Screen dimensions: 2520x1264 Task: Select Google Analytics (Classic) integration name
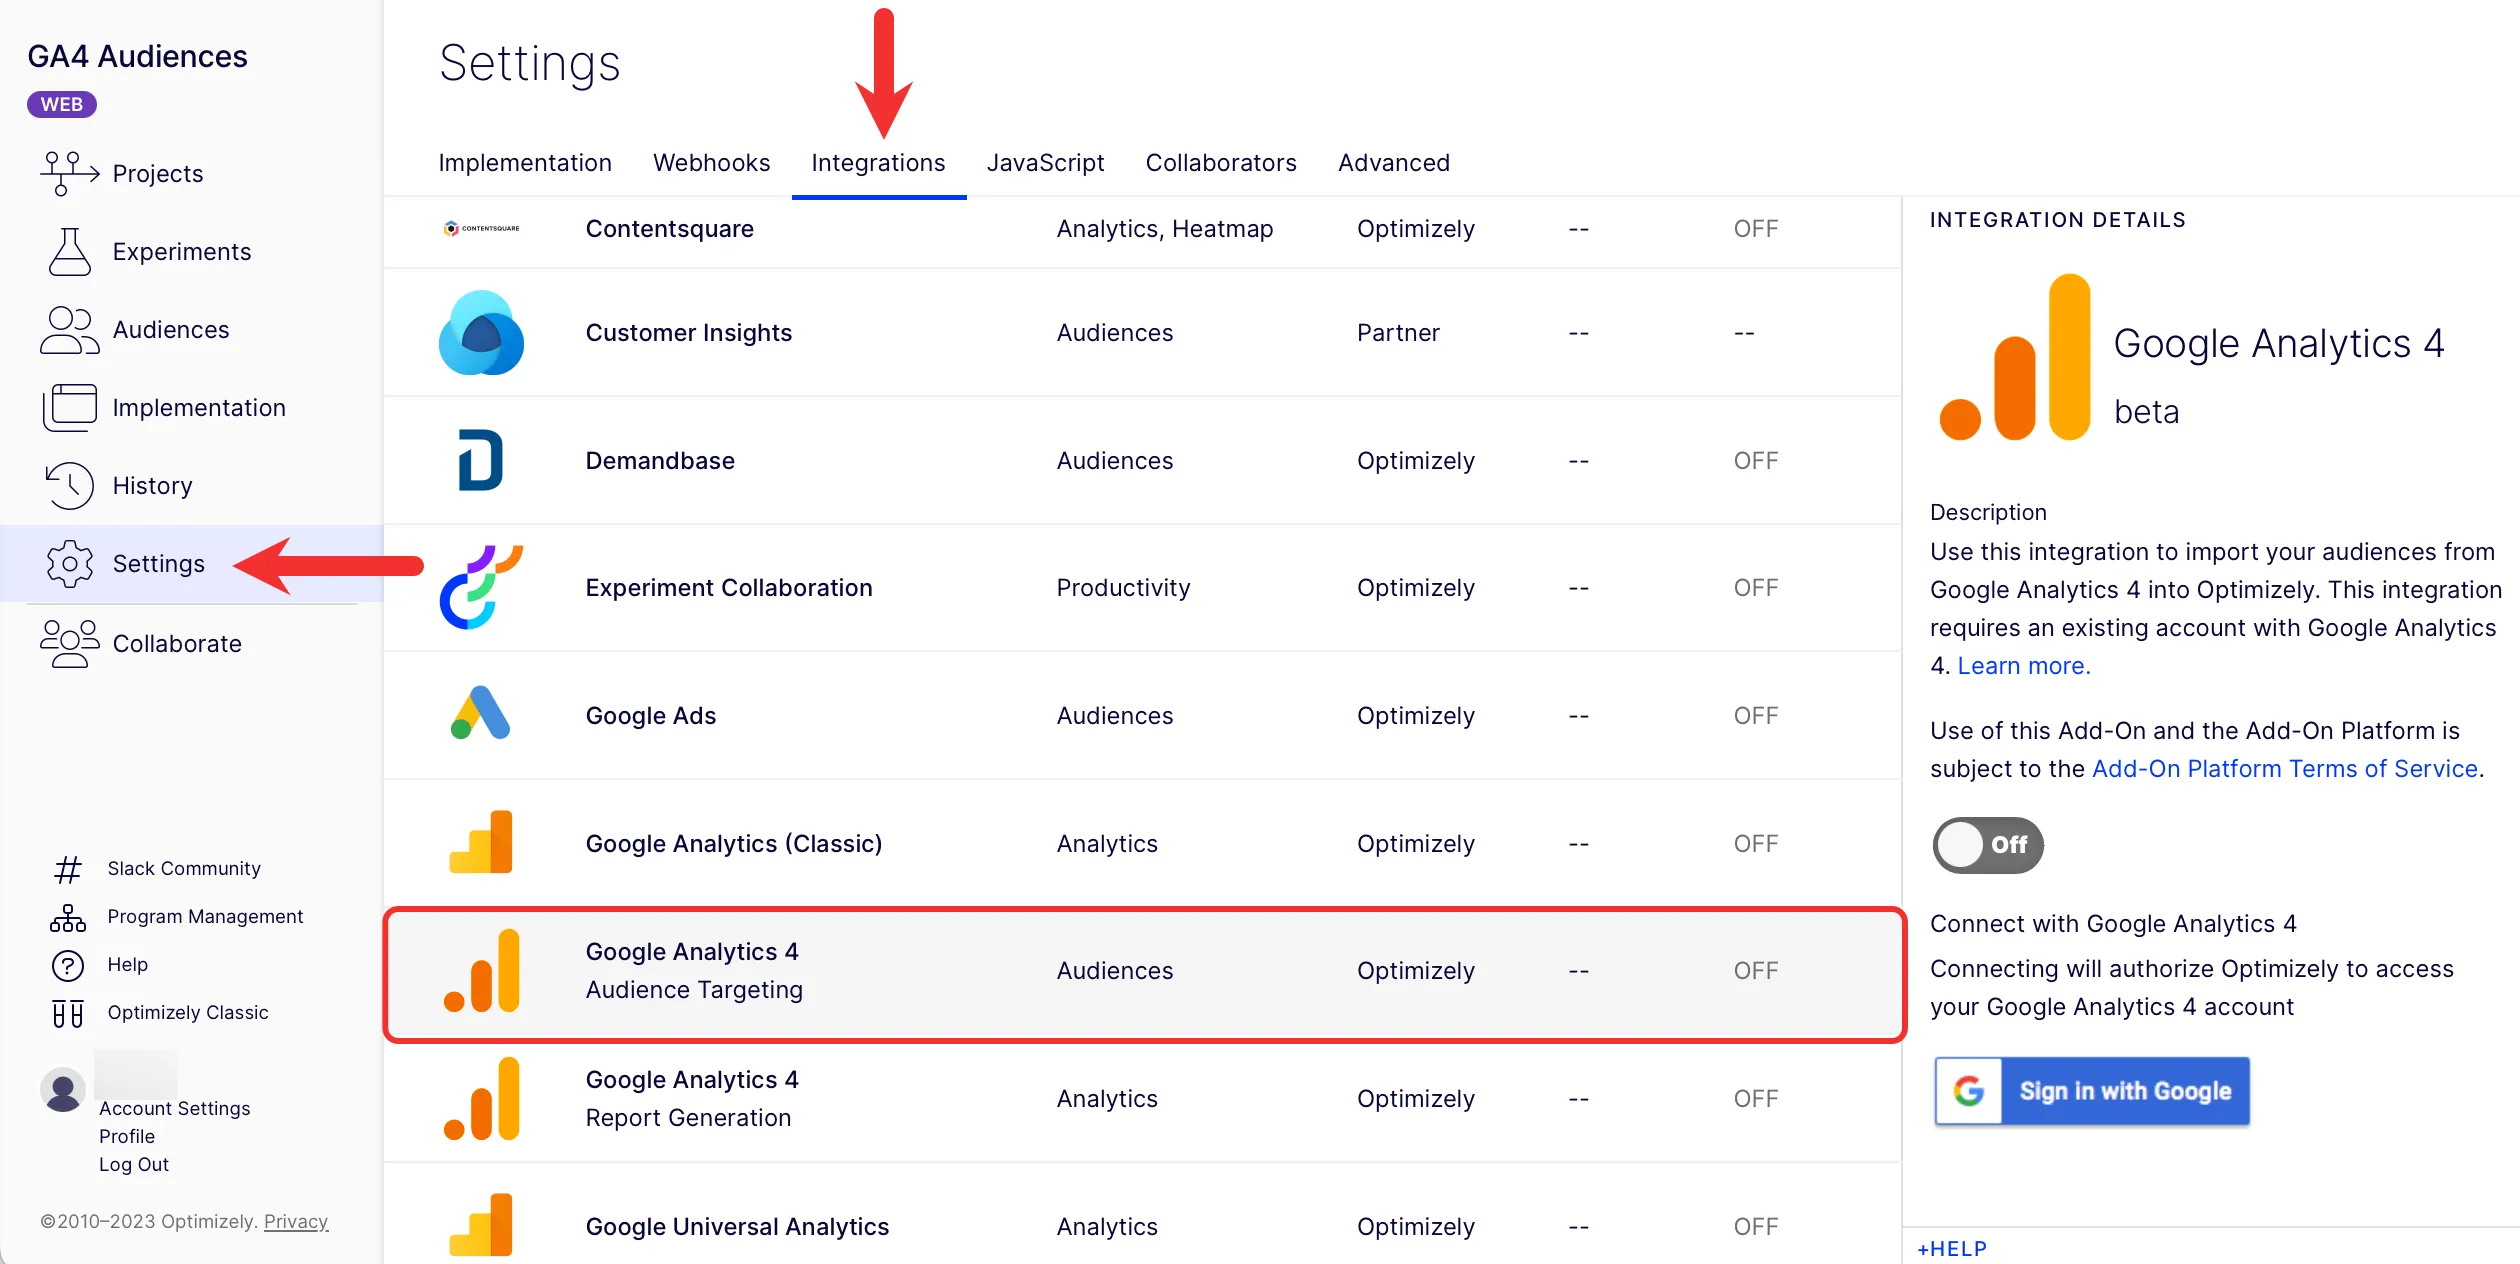734,844
